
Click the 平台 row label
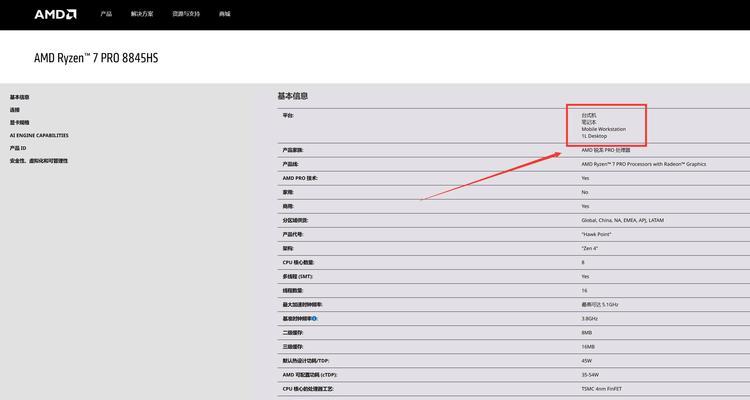[x=288, y=115]
